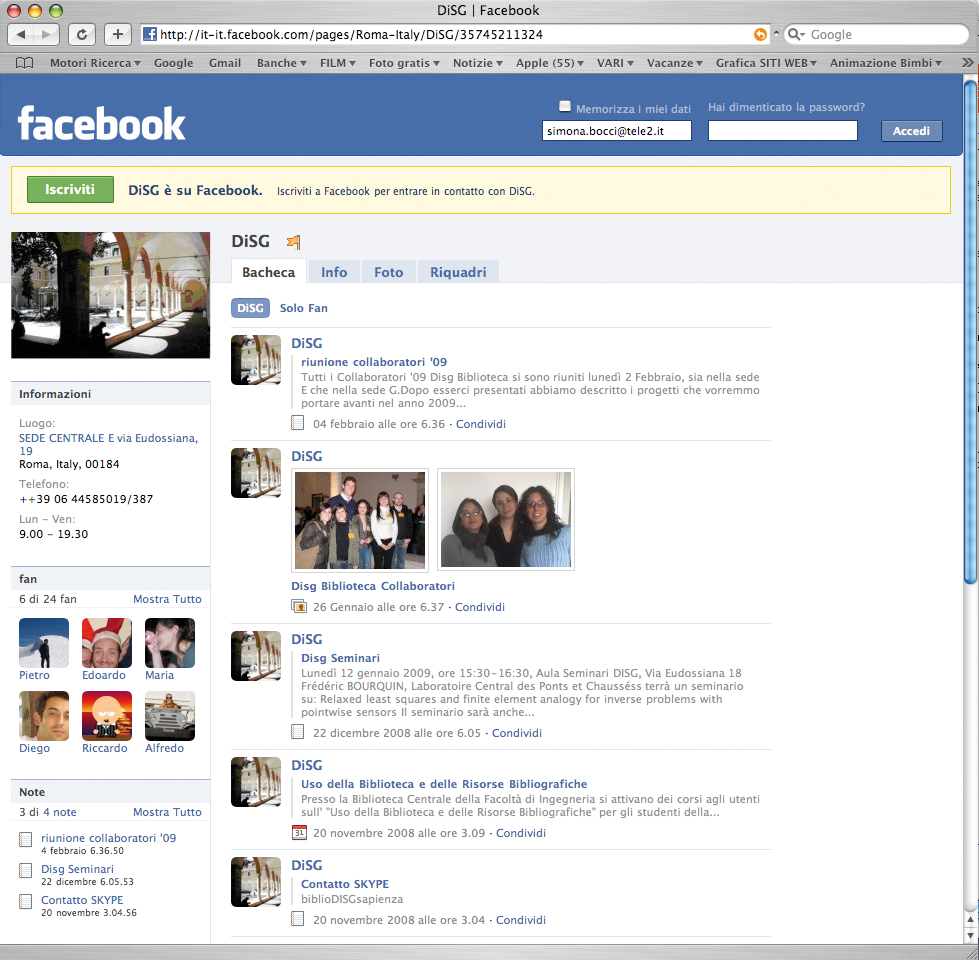Add a bookmark with the plus button
The width and height of the screenshot is (979, 960).
[x=117, y=34]
